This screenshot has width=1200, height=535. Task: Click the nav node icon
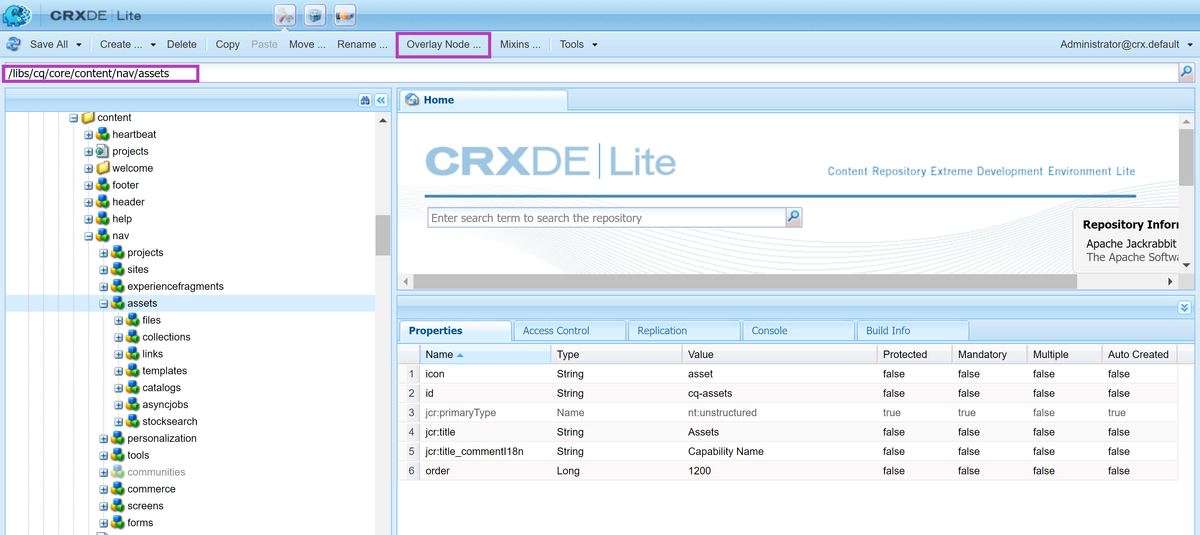[x=103, y=236]
